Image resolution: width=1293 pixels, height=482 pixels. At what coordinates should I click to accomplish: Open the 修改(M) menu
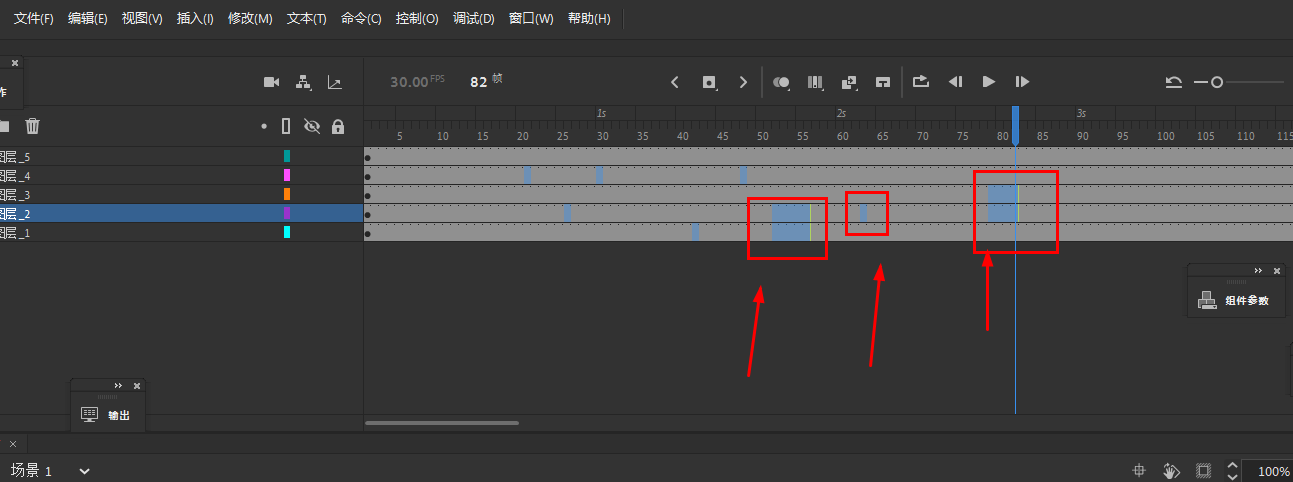click(x=250, y=19)
